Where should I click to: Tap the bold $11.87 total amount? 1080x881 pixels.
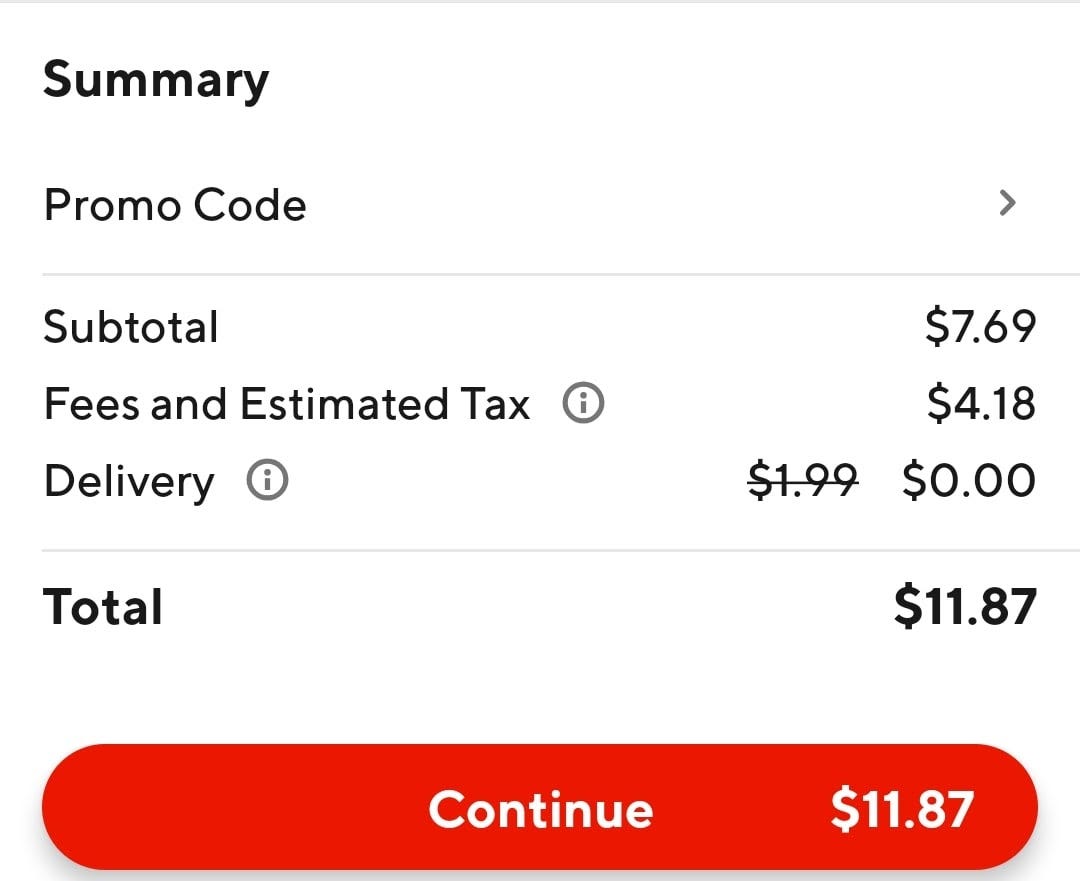(x=965, y=607)
